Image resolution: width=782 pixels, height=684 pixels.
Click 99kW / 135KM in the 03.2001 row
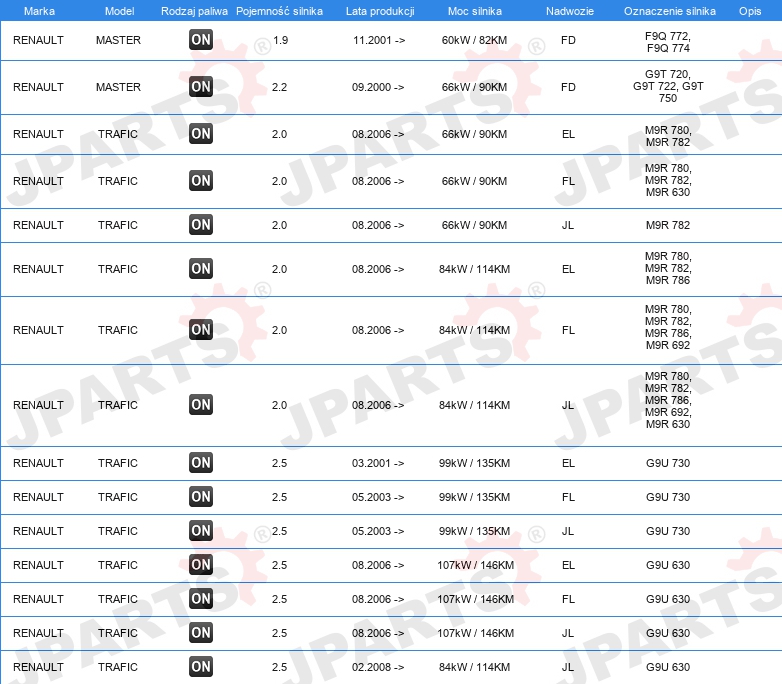[x=474, y=463]
